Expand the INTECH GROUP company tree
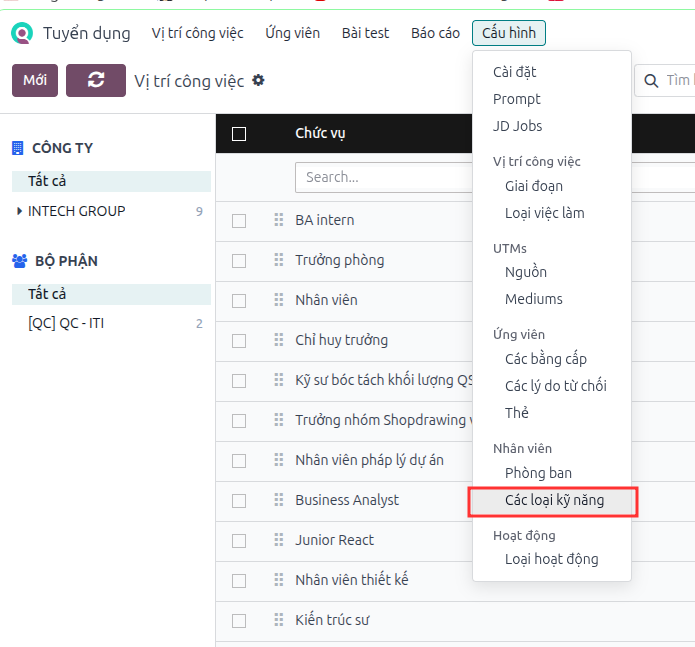695x647 pixels. point(19,211)
